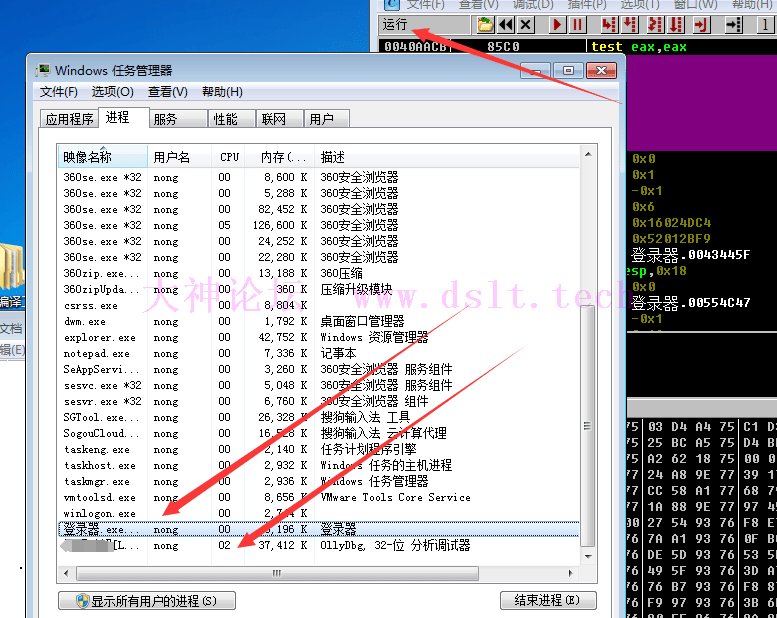This screenshot has height=618, width=777.
Task: Select the SogouCloud process row
Action: [318, 433]
